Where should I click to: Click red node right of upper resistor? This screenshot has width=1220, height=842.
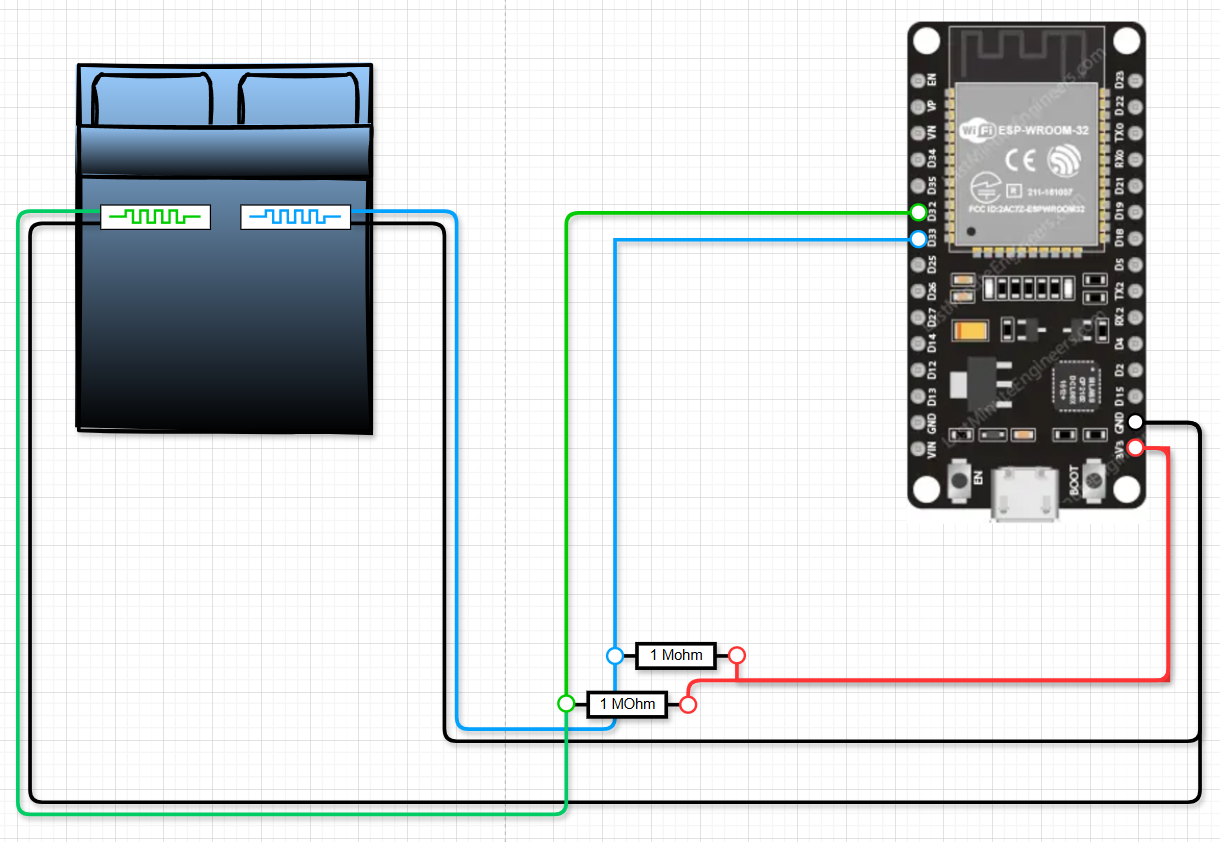coord(736,656)
